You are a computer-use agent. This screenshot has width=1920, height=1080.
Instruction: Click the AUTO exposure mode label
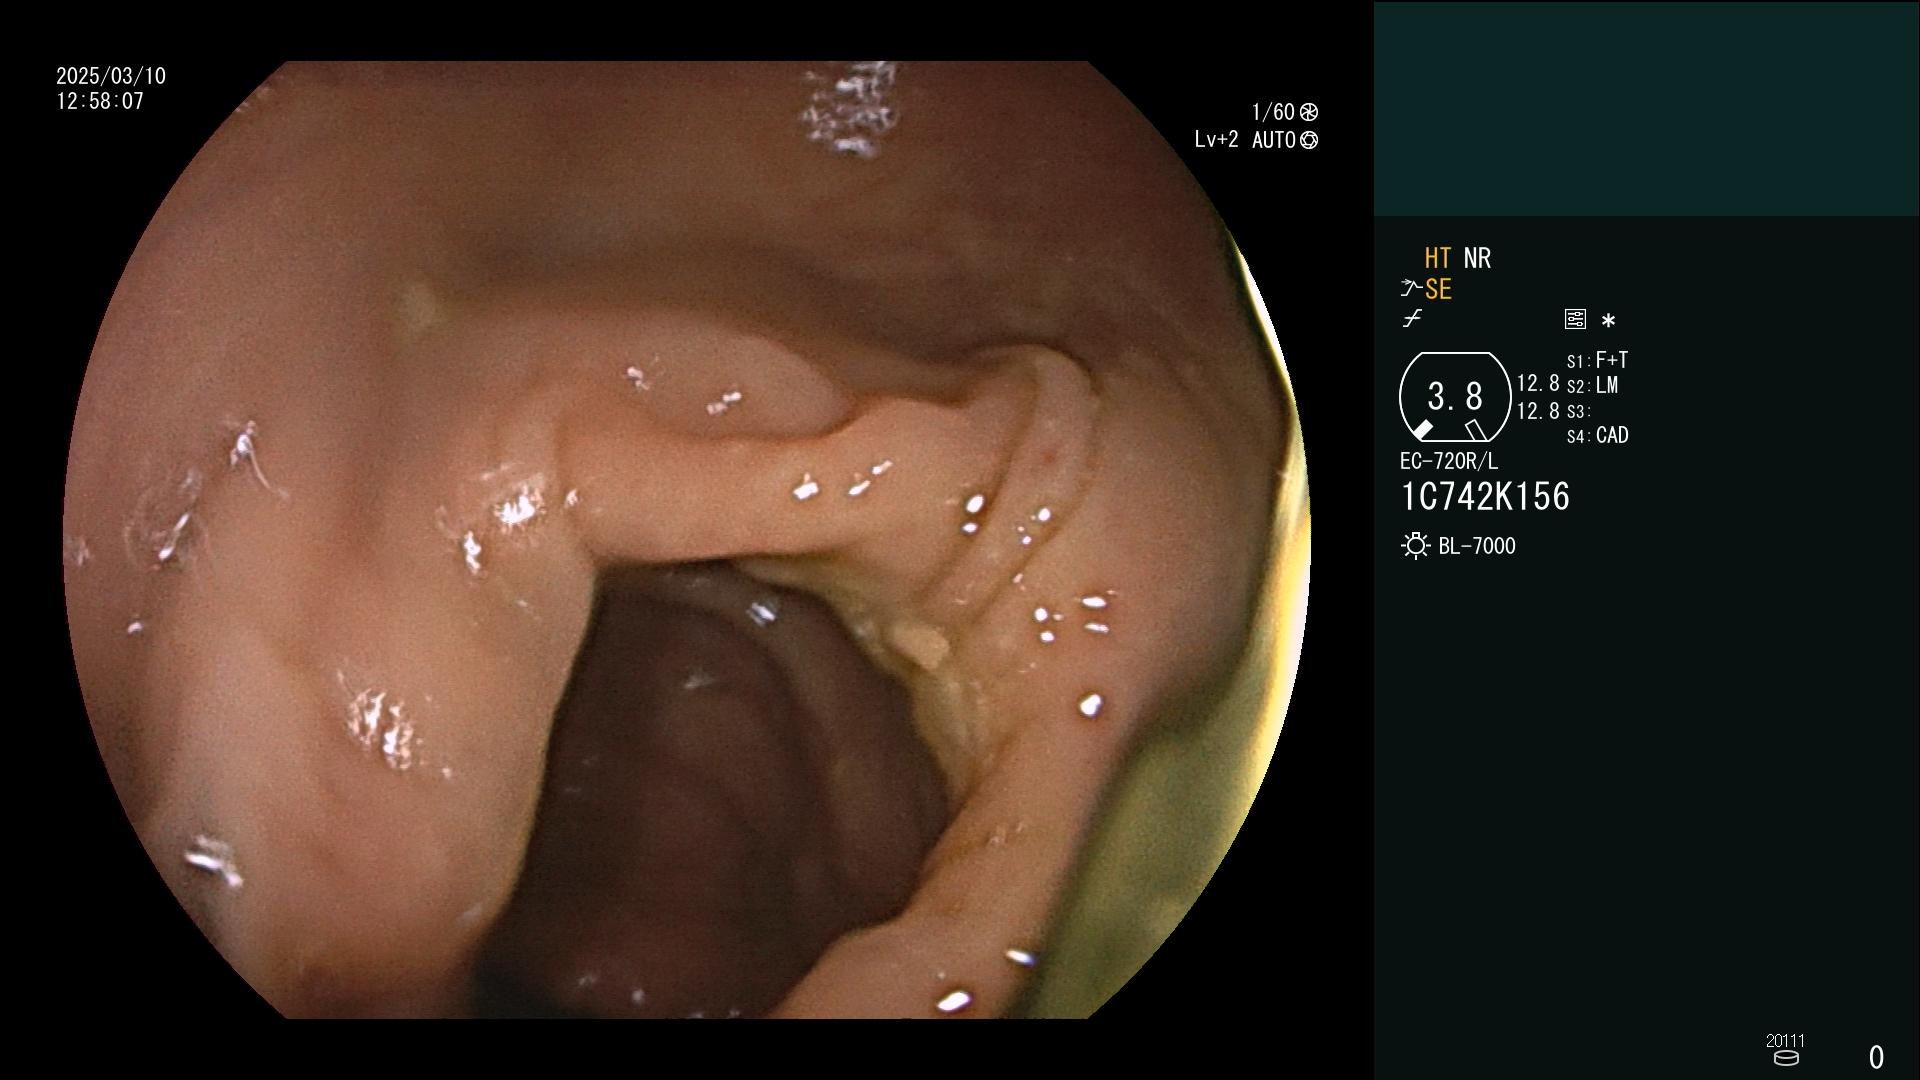click(x=1274, y=140)
